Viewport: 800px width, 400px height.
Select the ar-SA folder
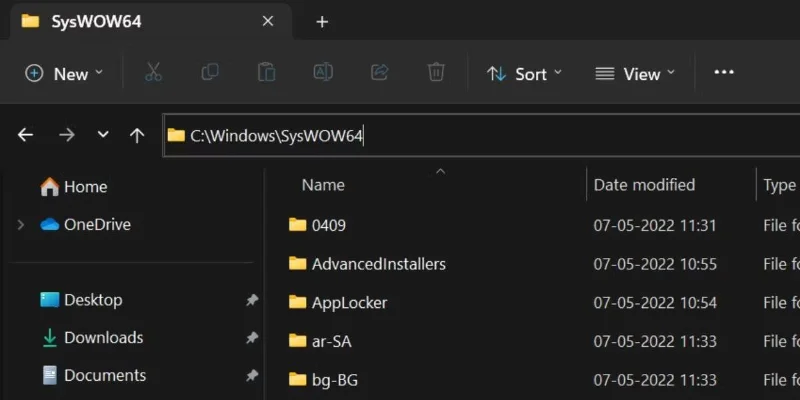[x=320, y=341]
